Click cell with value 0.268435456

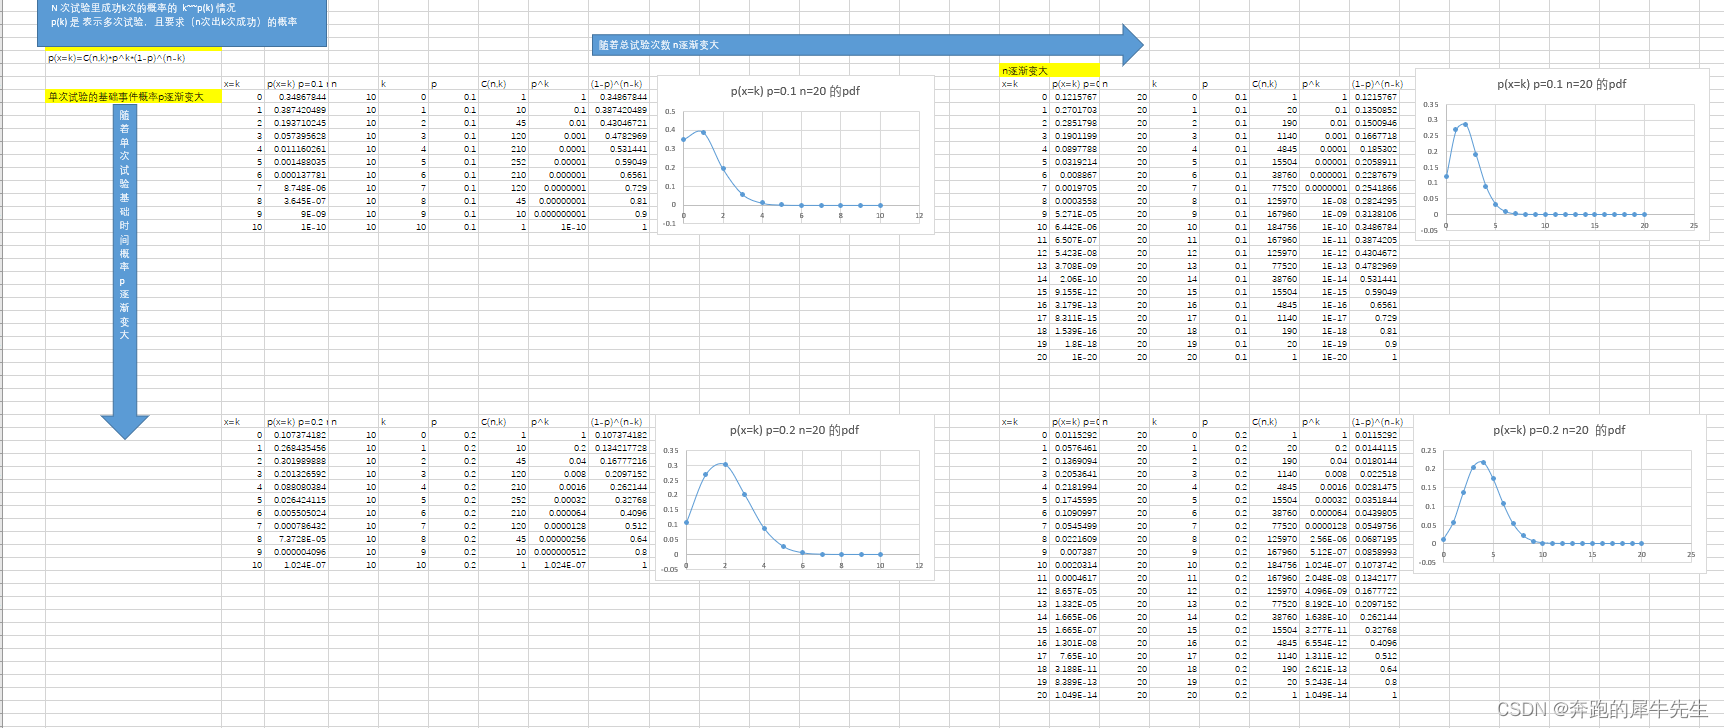pos(297,448)
